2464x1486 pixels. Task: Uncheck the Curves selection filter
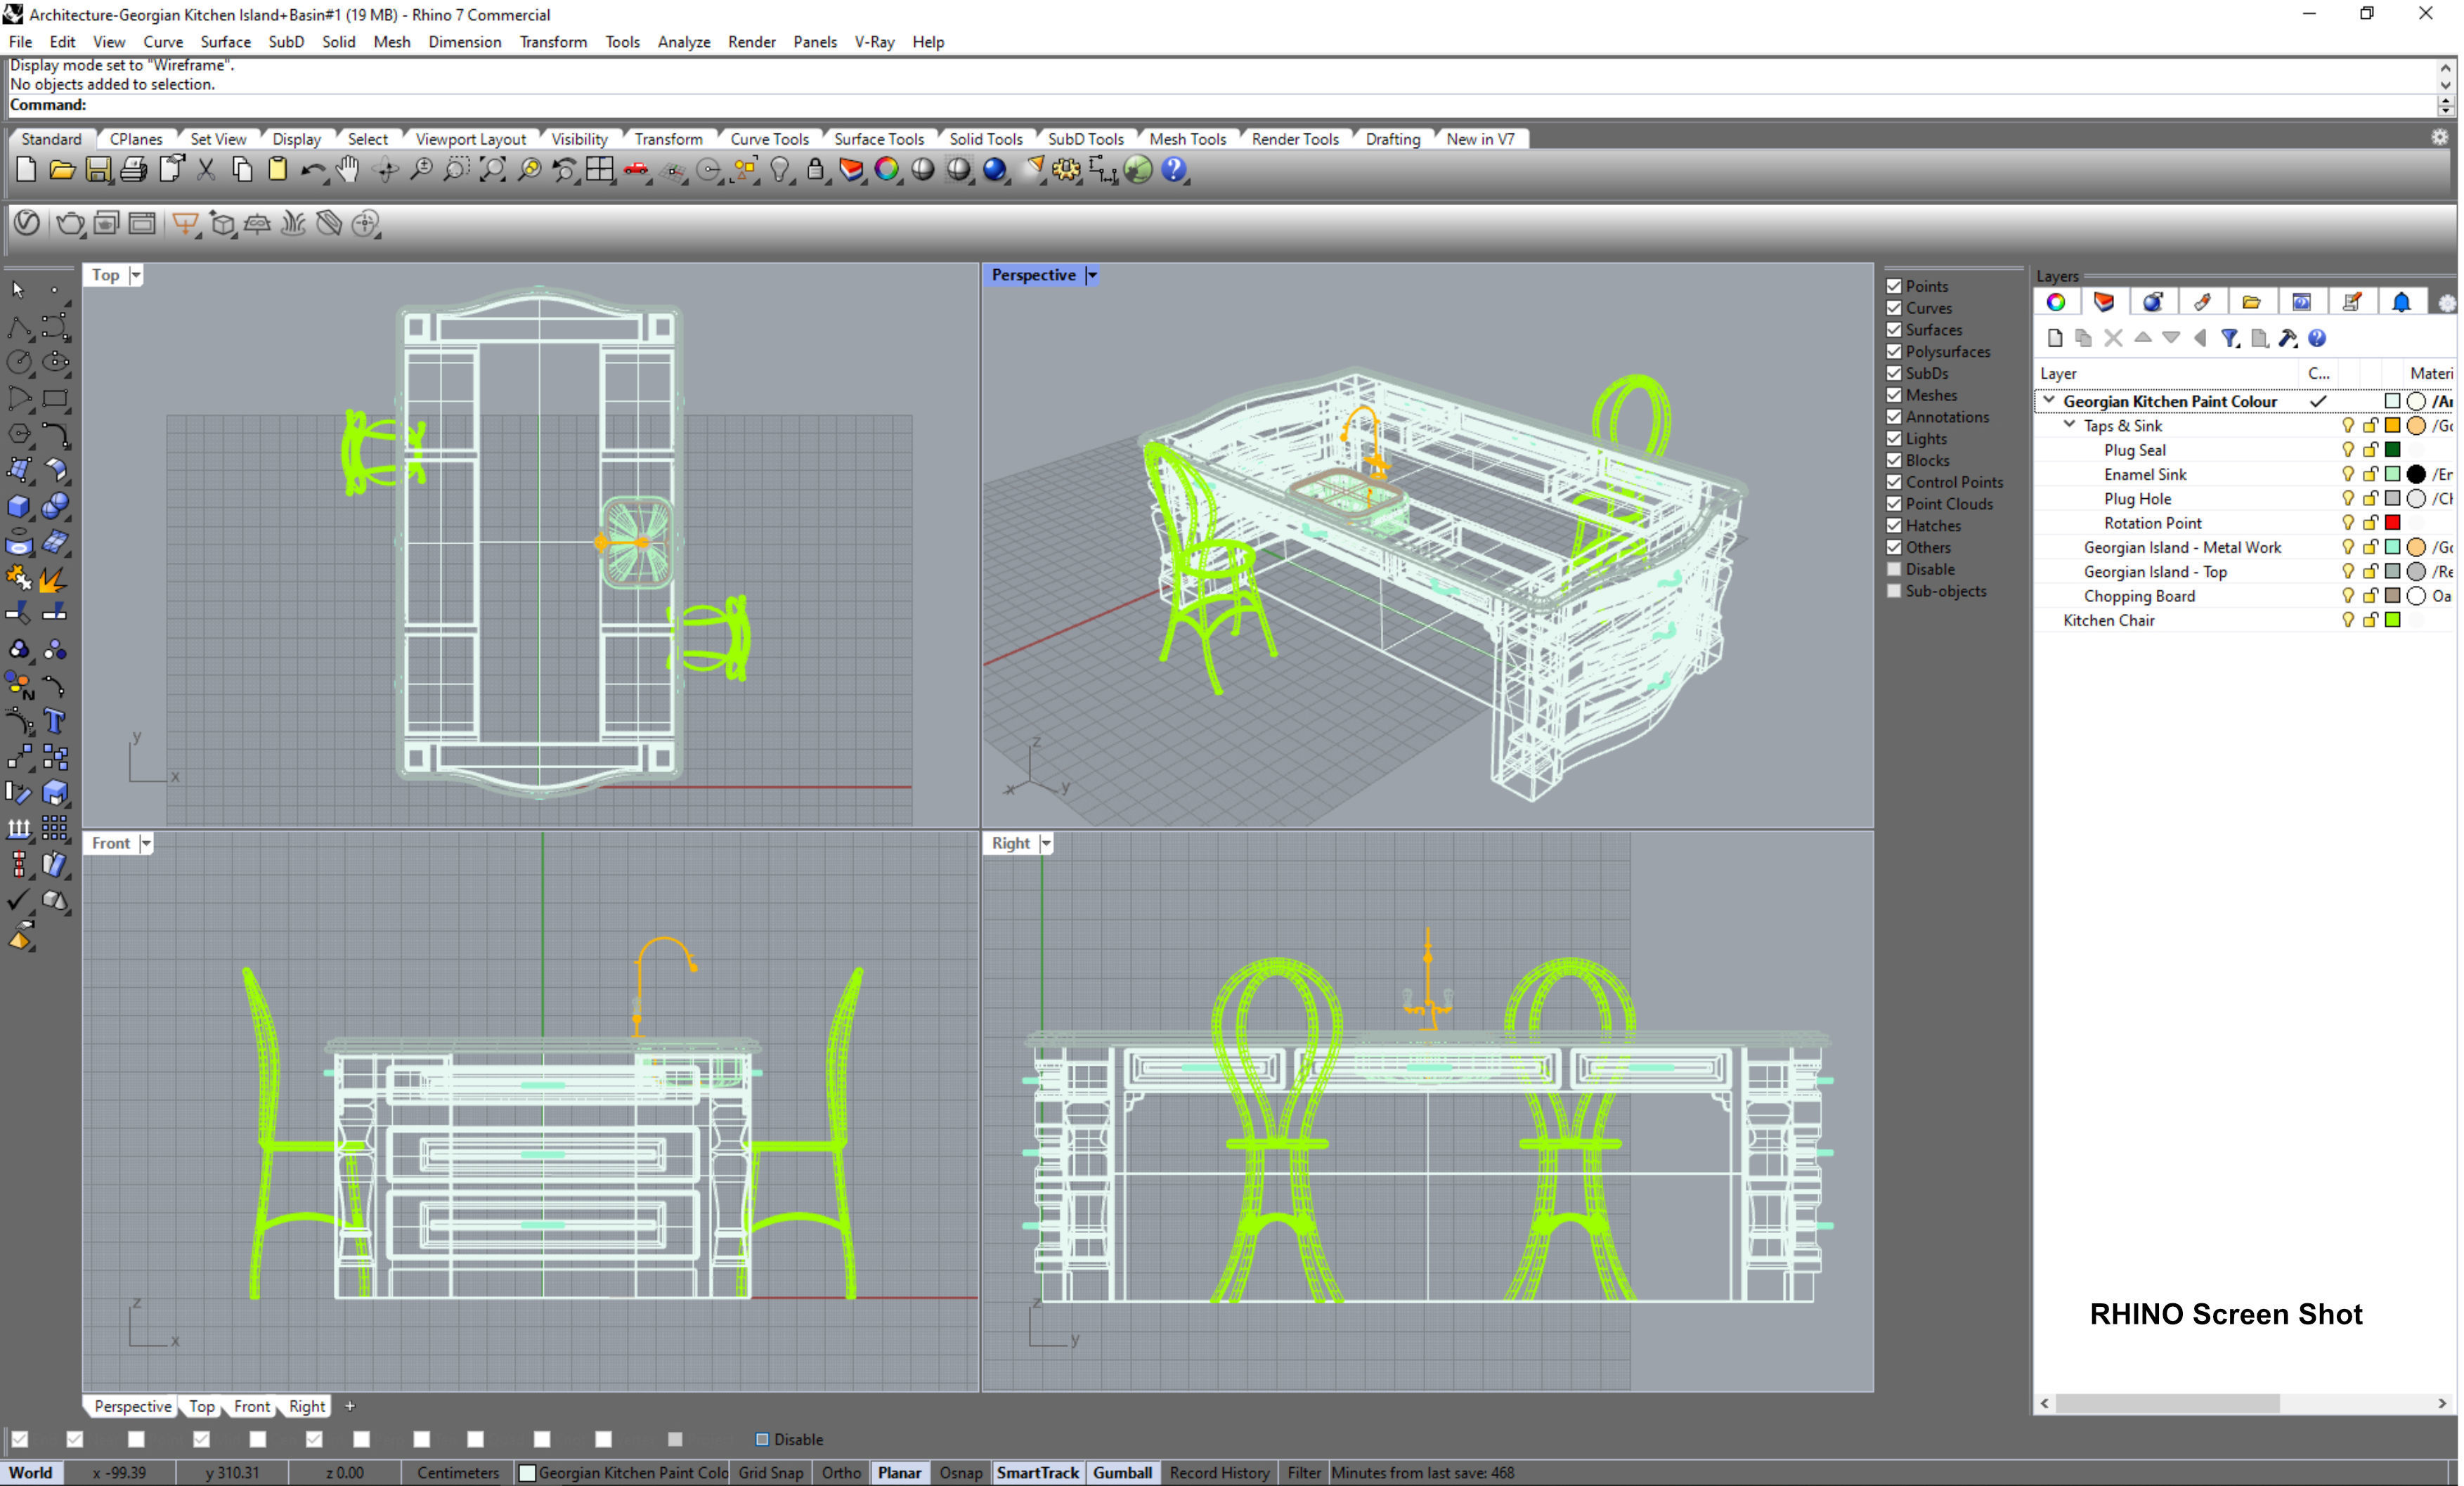1894,308
